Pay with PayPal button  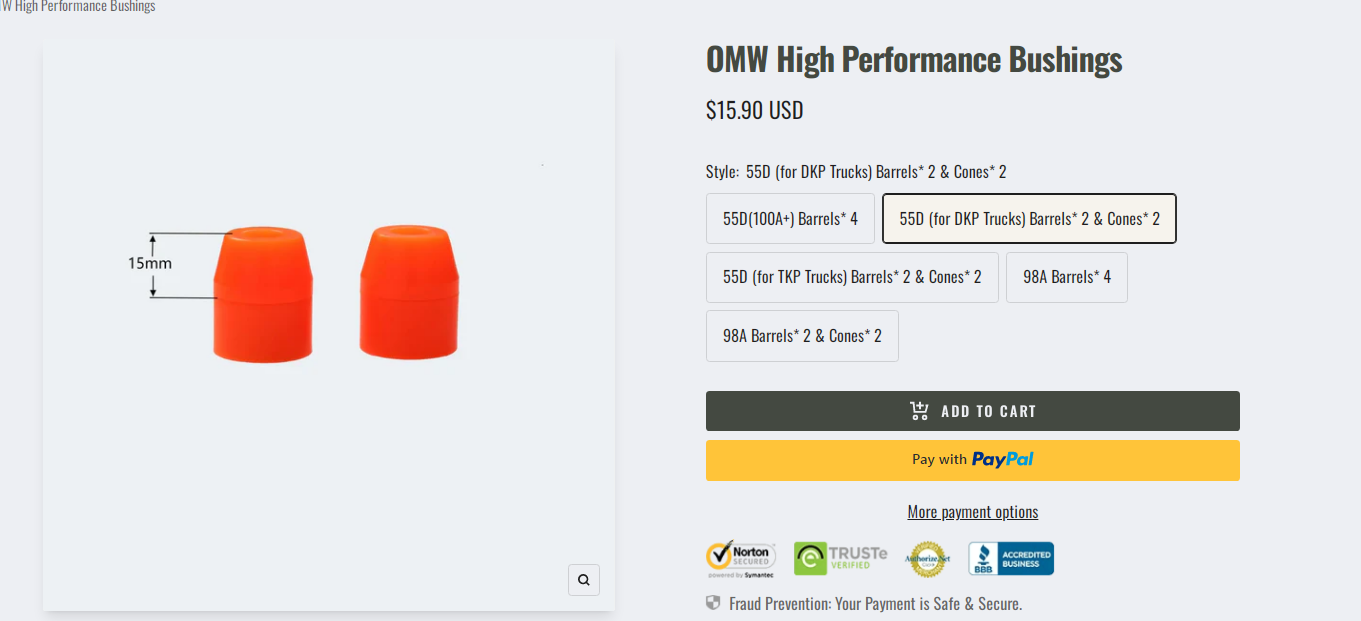click(x=972, y=460)
